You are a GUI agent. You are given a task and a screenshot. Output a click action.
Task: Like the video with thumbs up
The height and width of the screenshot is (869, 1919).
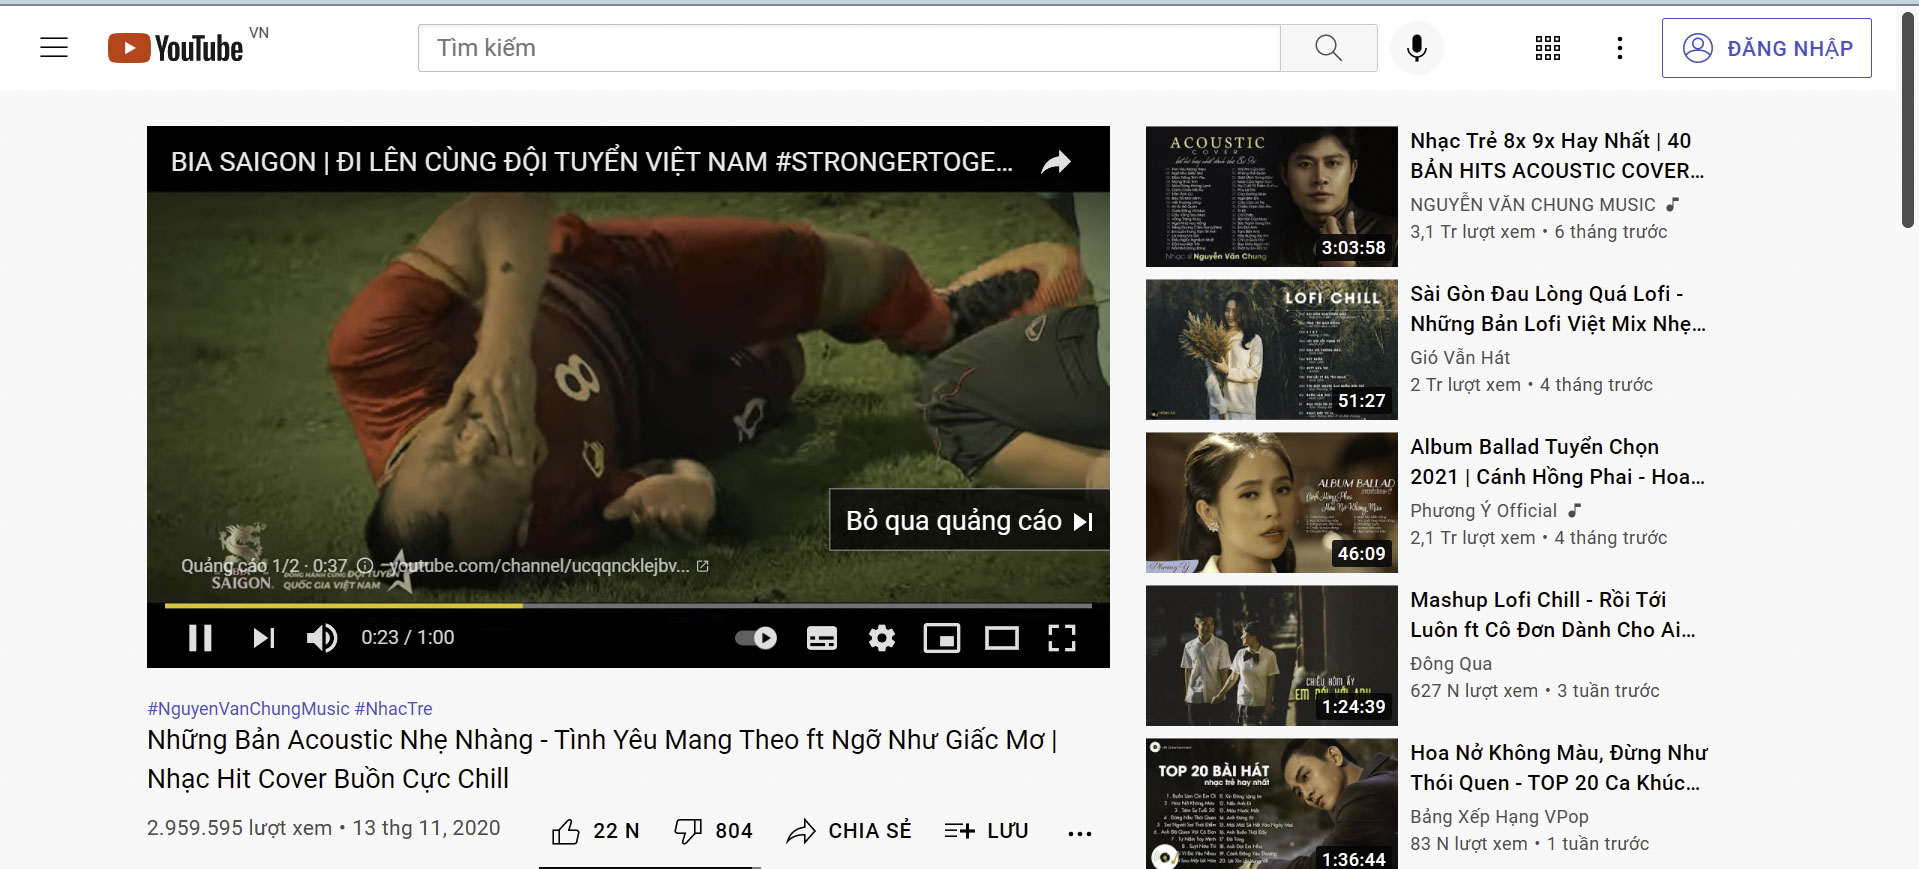(595, 831)
